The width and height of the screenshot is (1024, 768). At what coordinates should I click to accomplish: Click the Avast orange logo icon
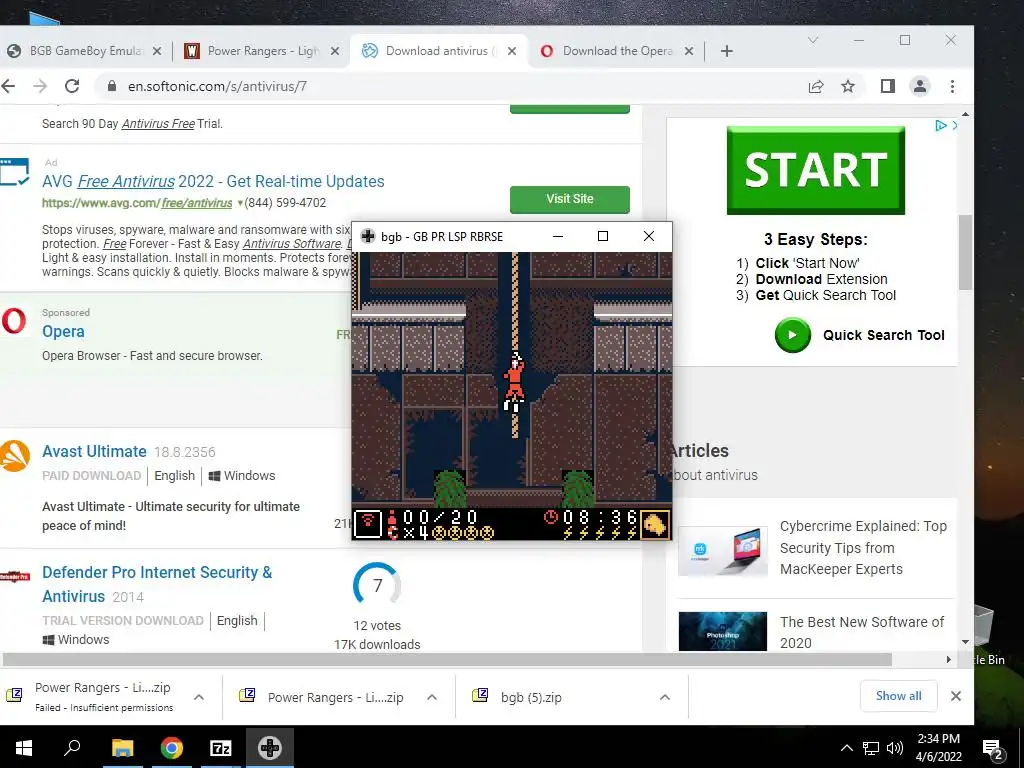[14, 456]
